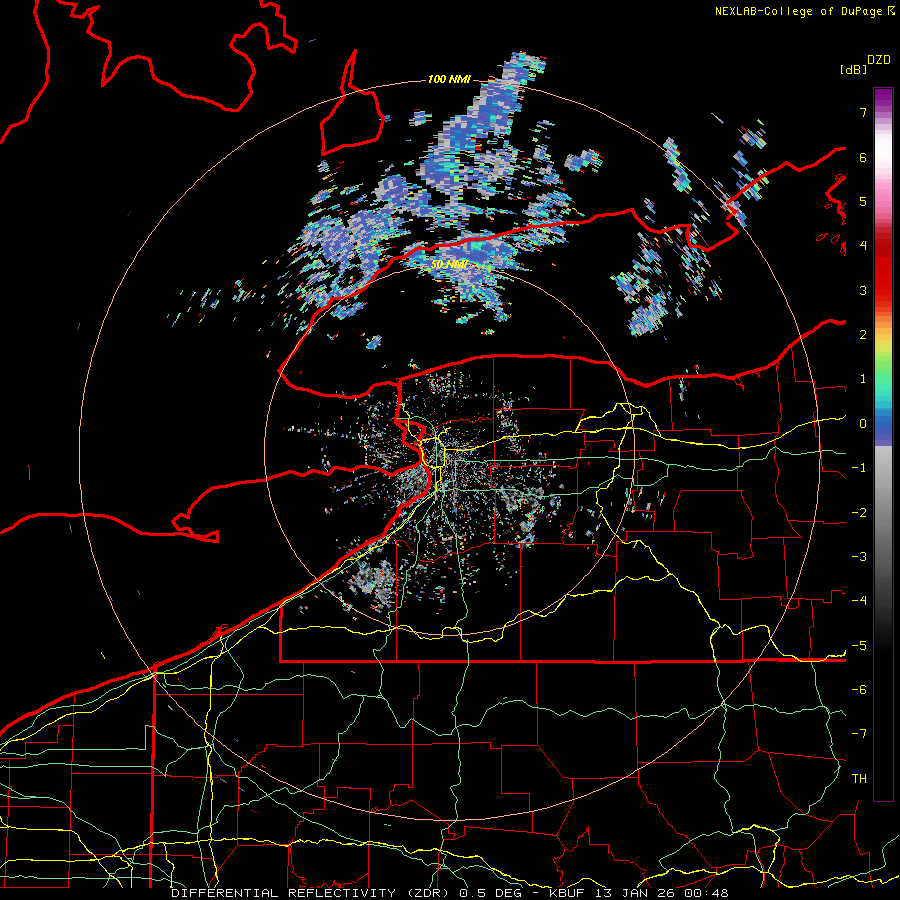Click the 0.5 DEG elevation text
Screen dimensions: 900x900
(x=492, y=893)
